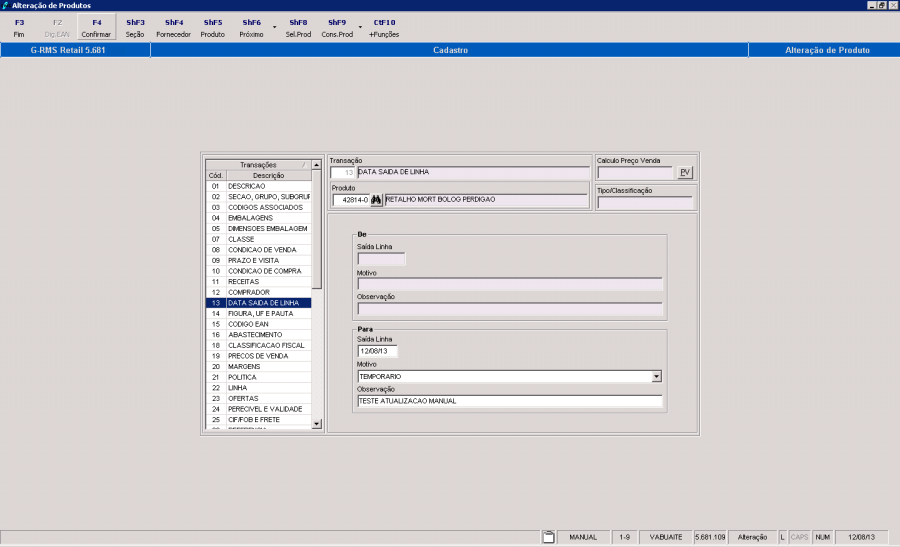Click the ShF8 Sel.Prod toolbar button

point(298,28)
